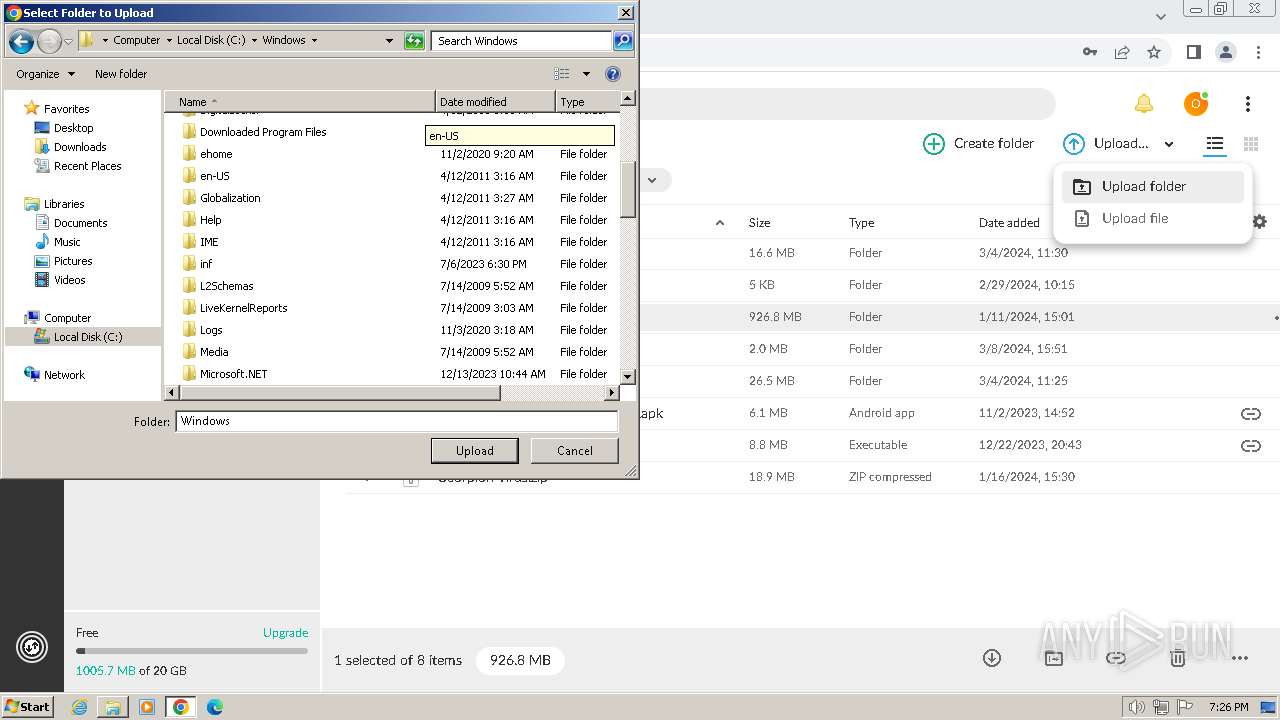This screenshot has width=1280, height=720.
Task: Open the address bar history dropdown arrow
Action: coord(390,41)
